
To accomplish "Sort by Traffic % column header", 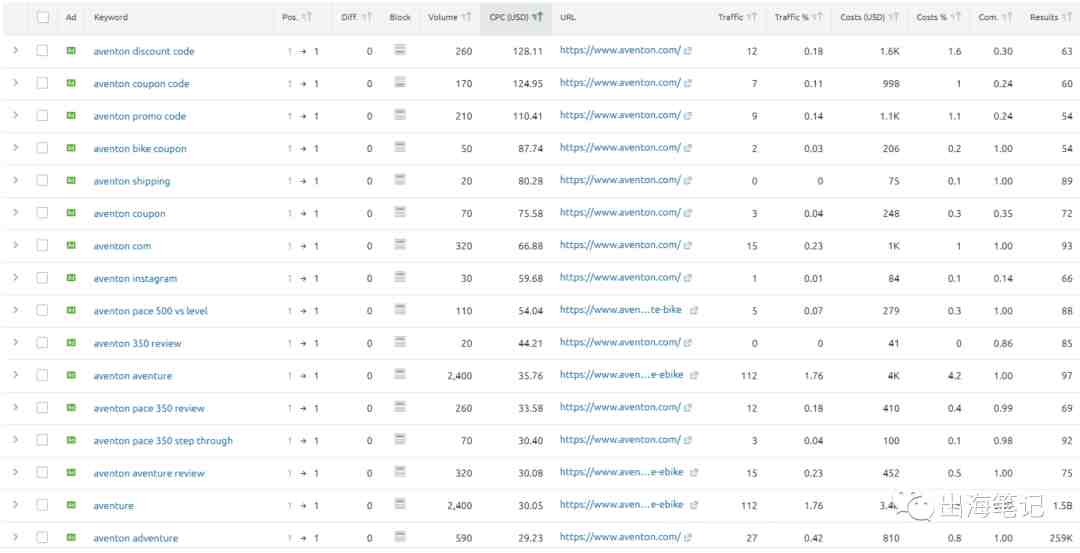I will (798, 17).
